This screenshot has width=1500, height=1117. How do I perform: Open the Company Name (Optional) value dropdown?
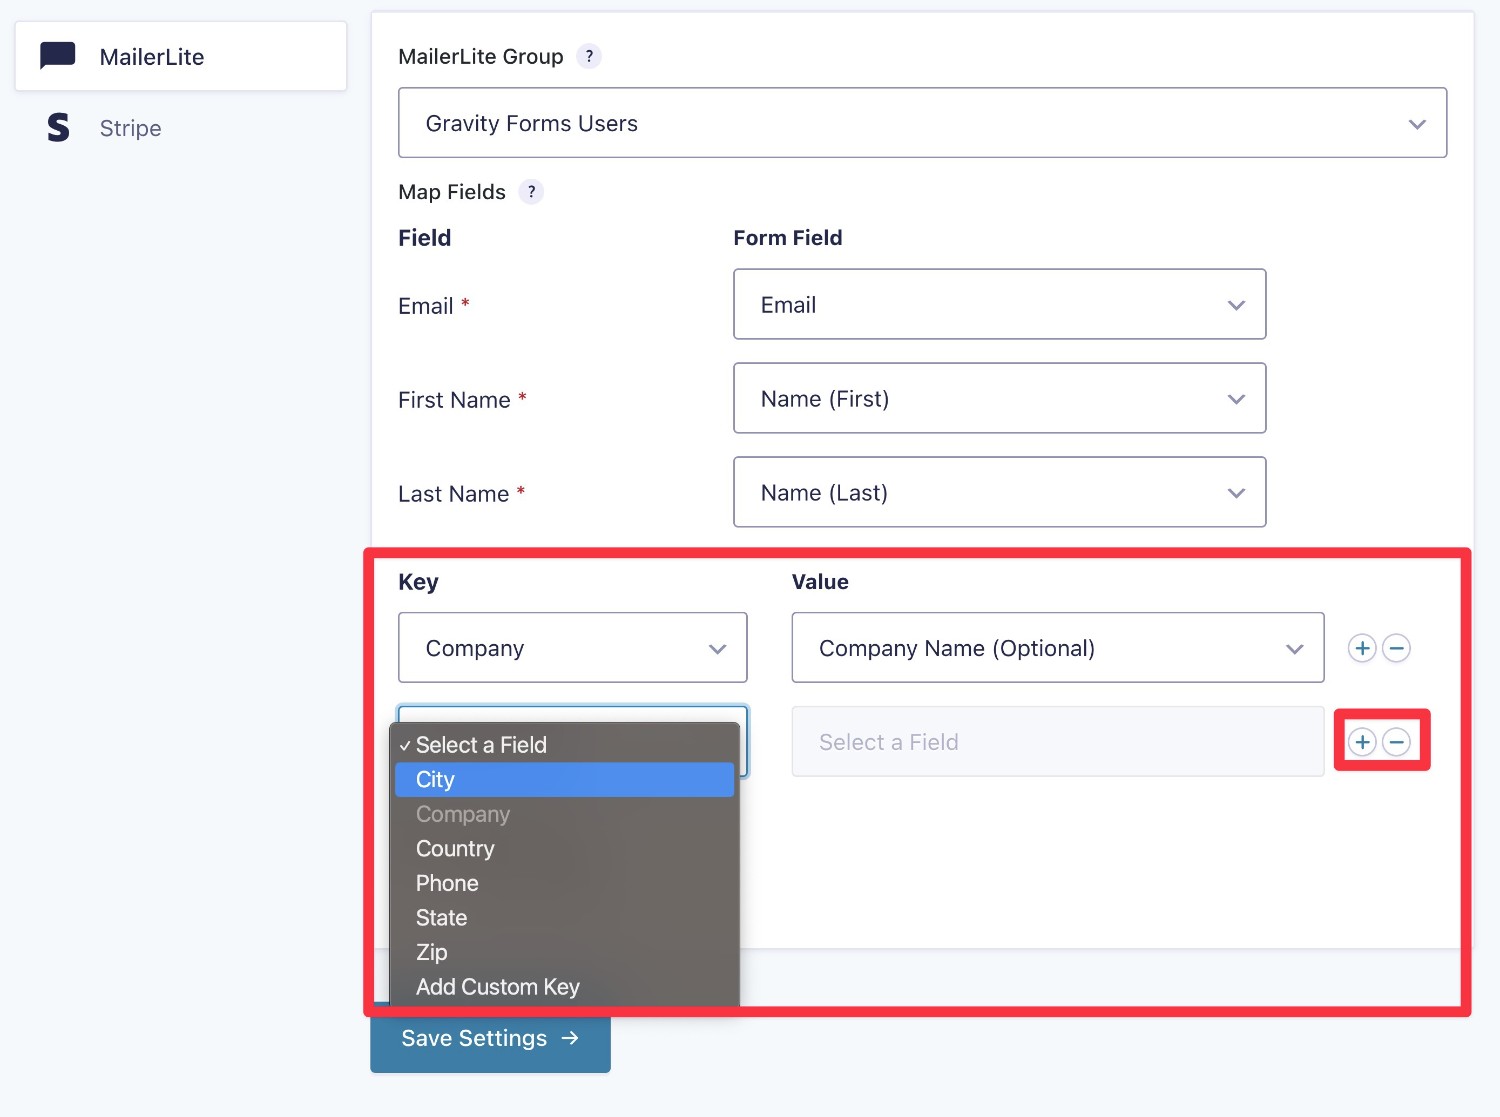coord(1057,647)
